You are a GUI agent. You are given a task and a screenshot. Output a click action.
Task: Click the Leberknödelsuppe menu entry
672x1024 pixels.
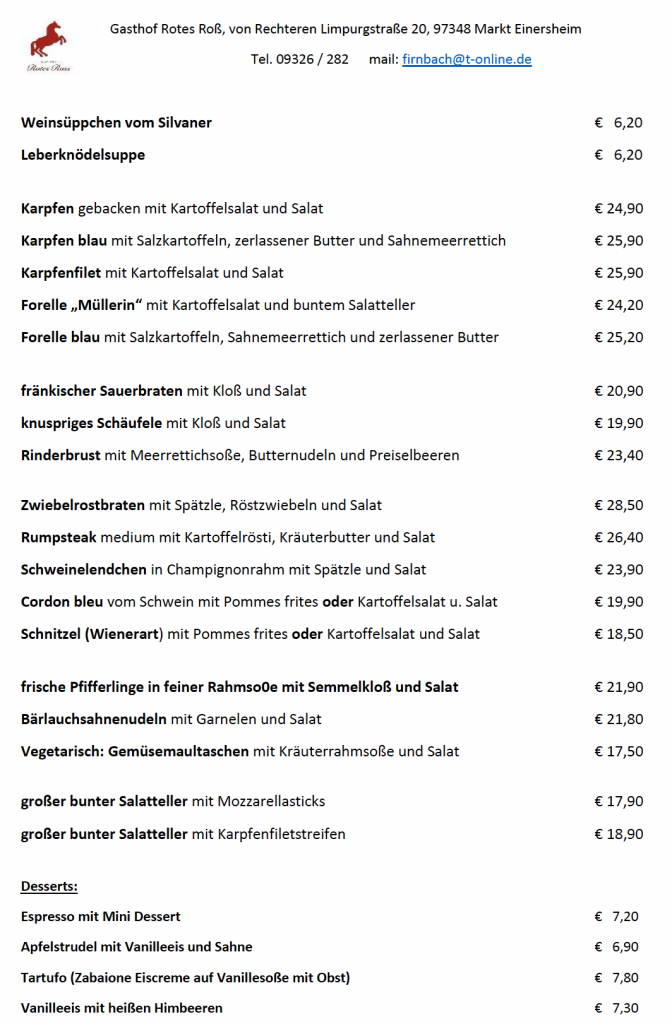[x=83, y=155]
